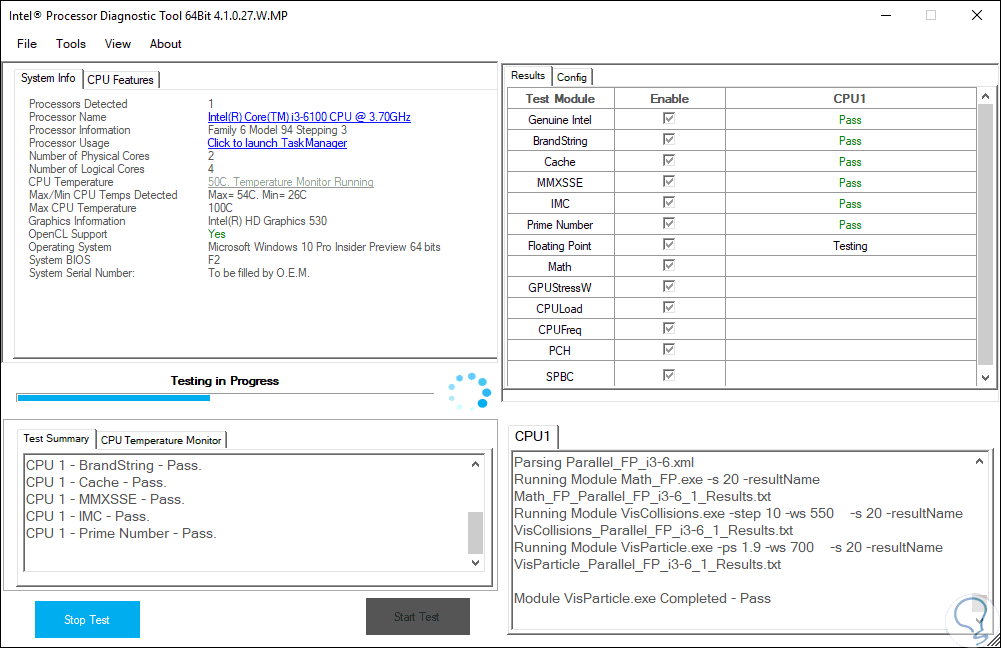Toggle the Floating Point enable checkbox
The width and height of the screenshot is (1001, 648).
669,245
